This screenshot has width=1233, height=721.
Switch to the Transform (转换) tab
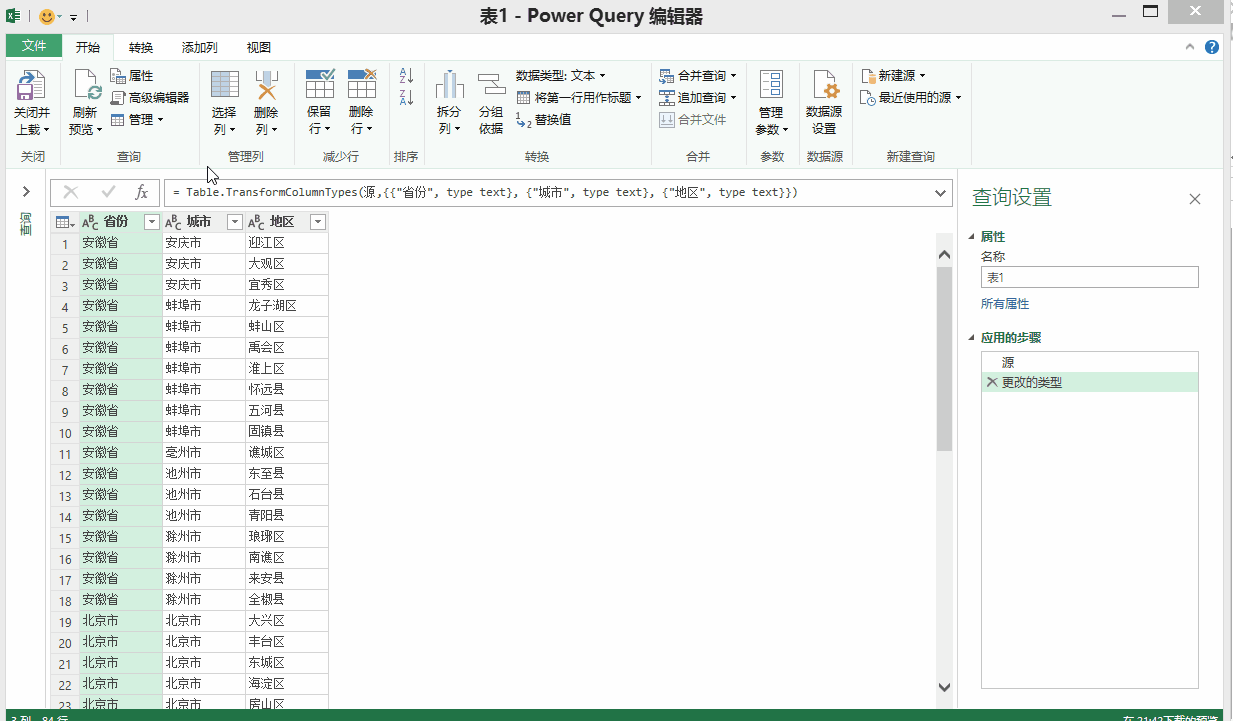[x=141, y=47]
